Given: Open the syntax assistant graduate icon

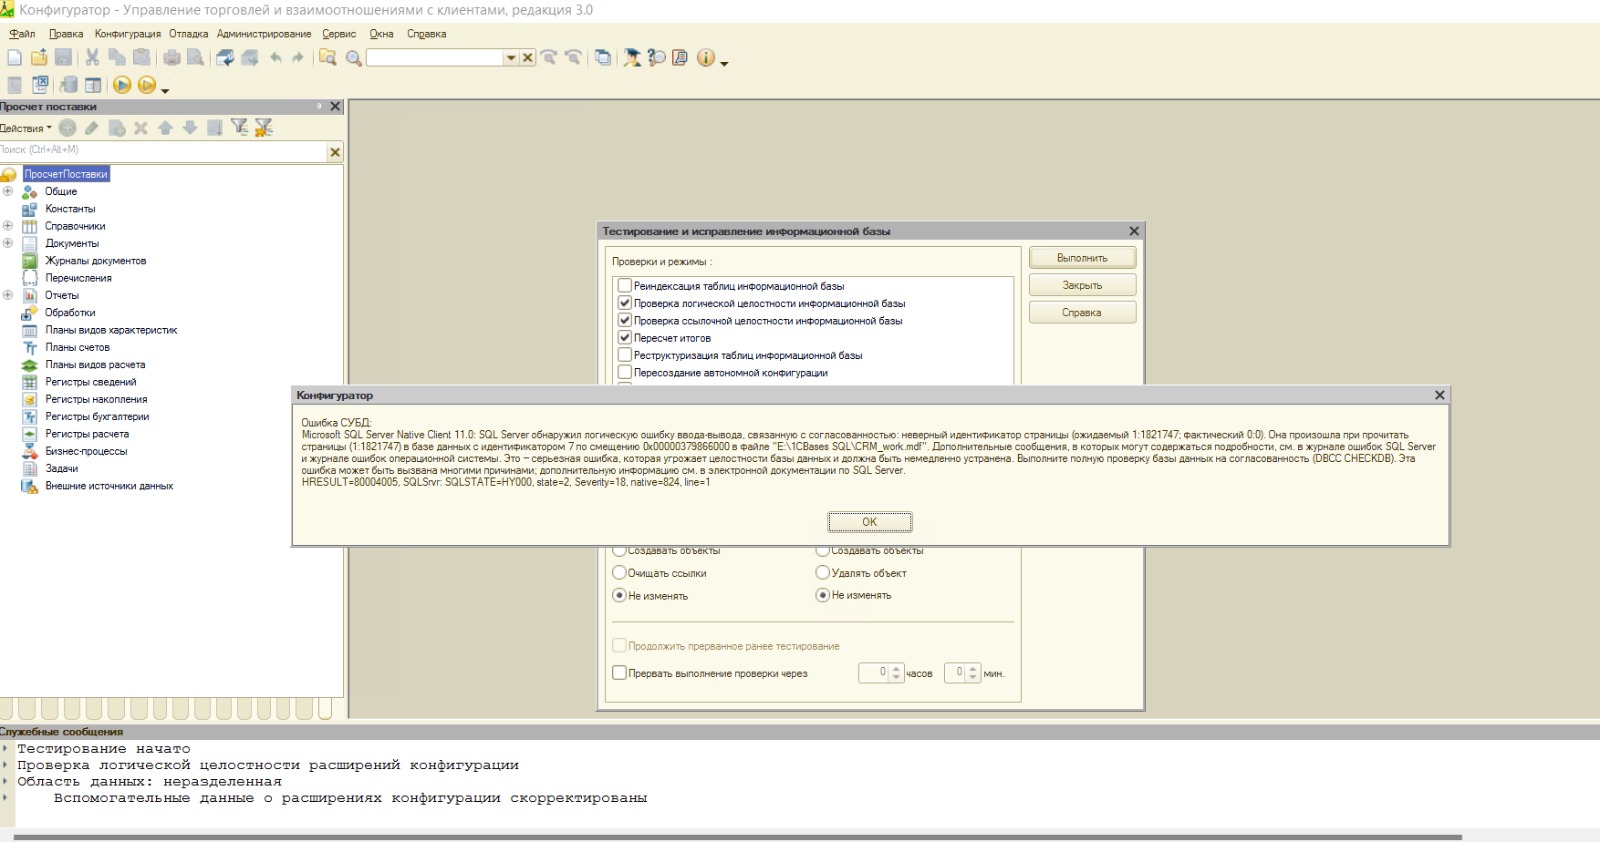Looking at the screenshot, I should (632, 58).
